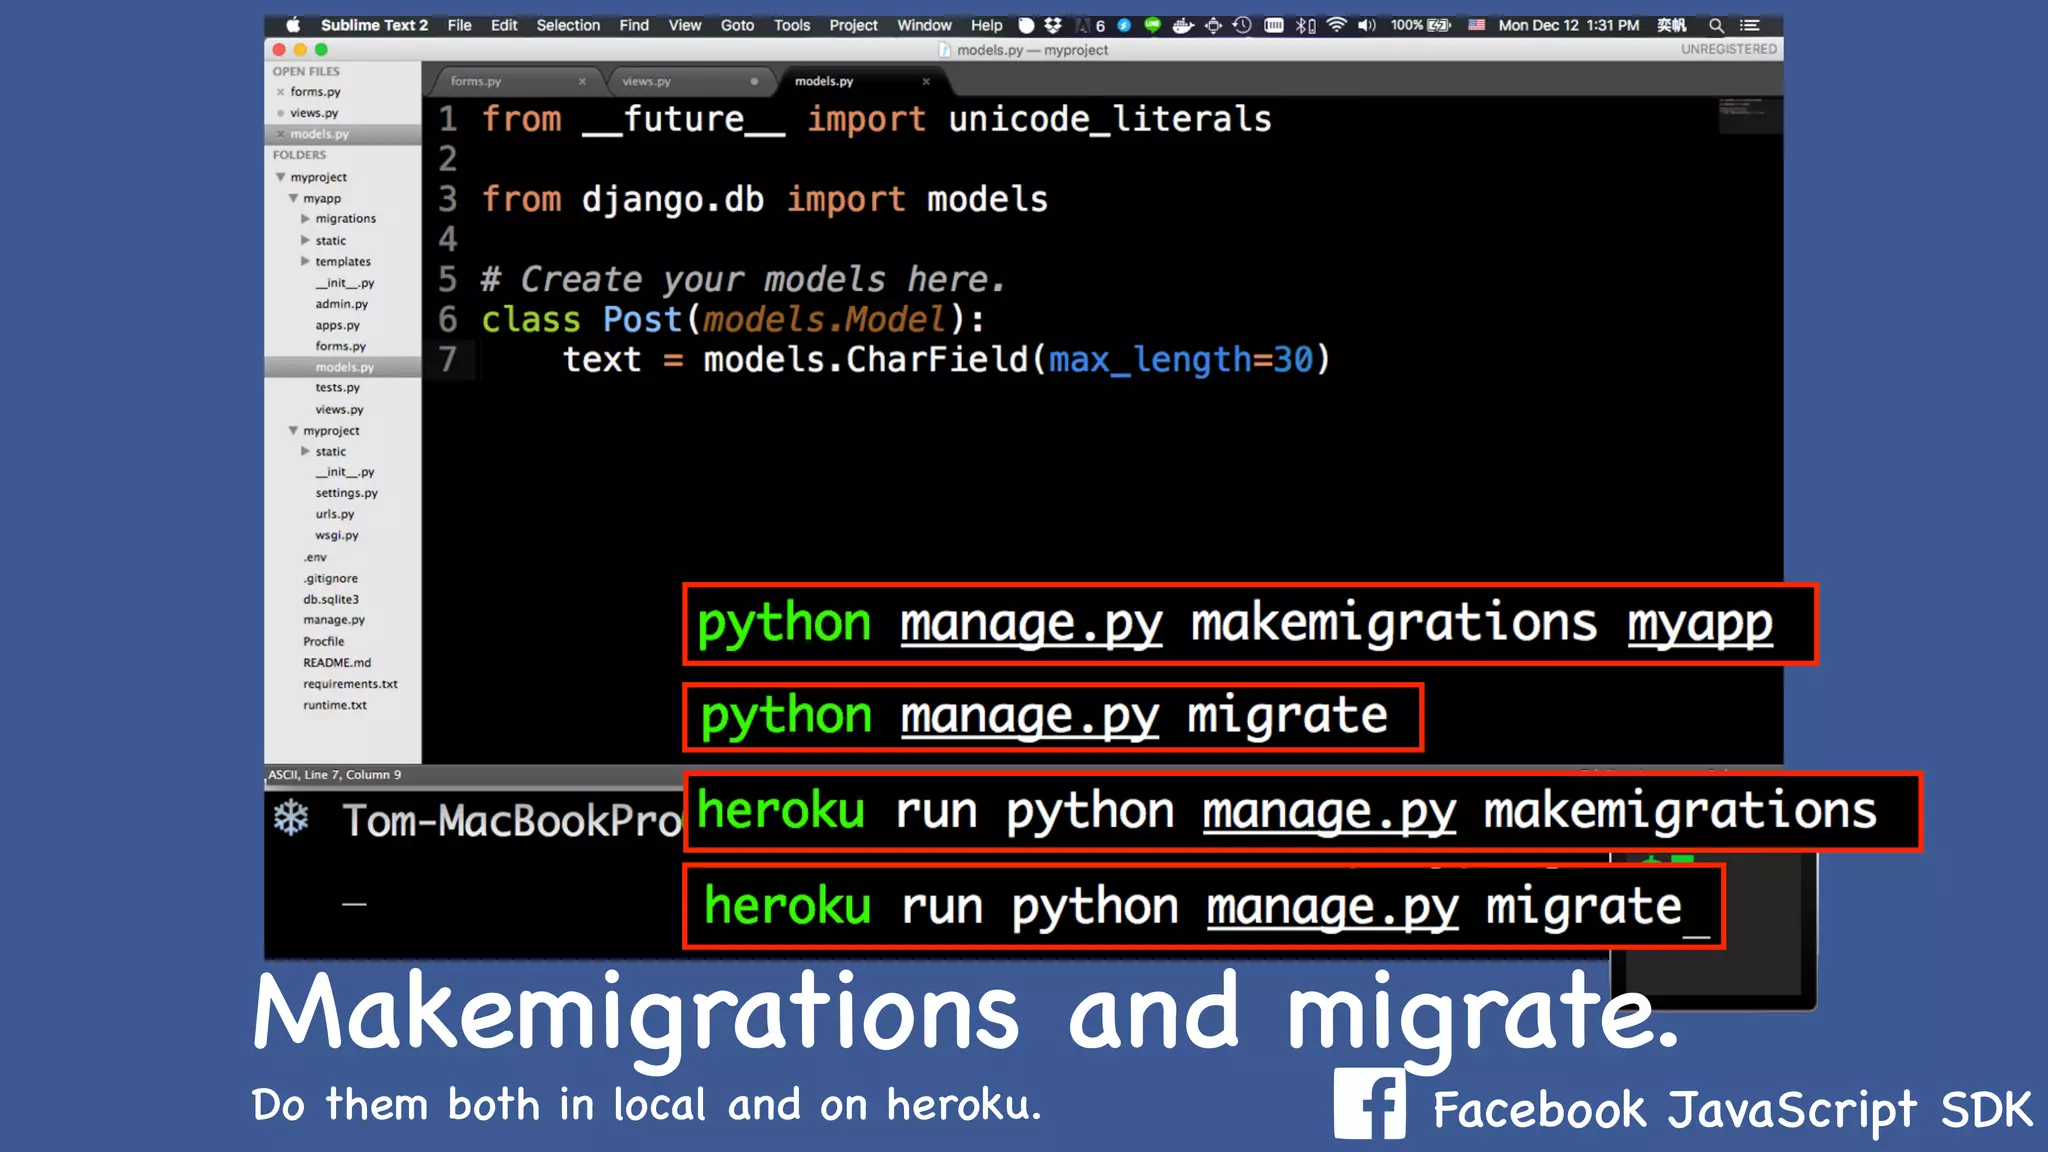Open tests.py in the sidebar

pyautogui.click(x=338, y=388)
